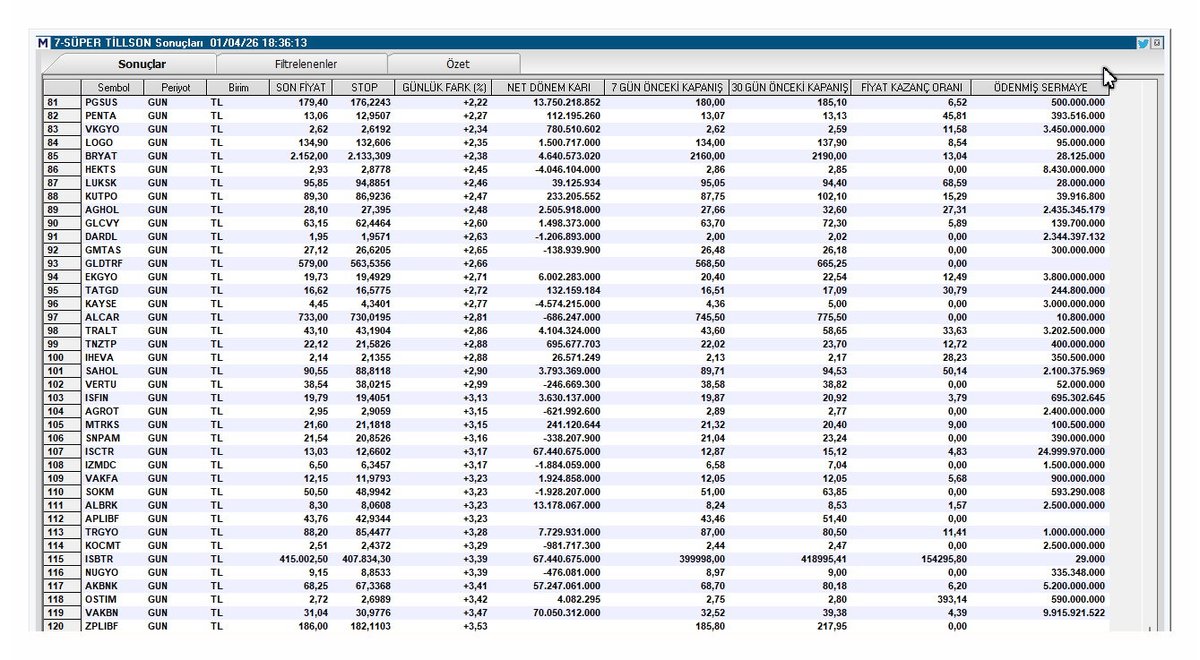
Task: Select the IZMDC symbol cell
Action: [113, 467]
